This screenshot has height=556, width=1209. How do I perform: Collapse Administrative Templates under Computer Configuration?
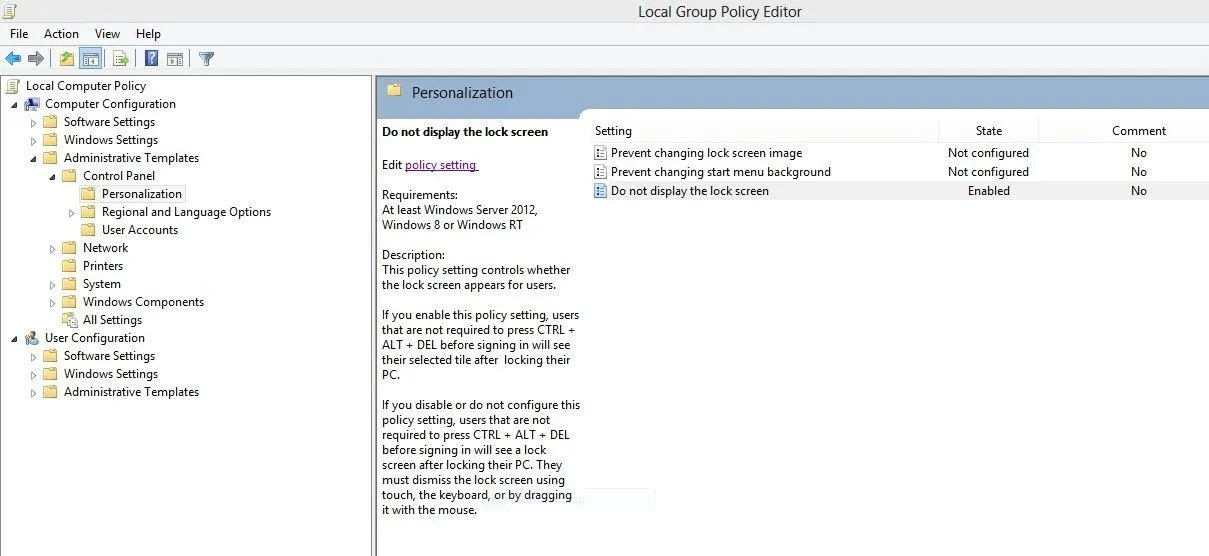click(x=33, y=159)
